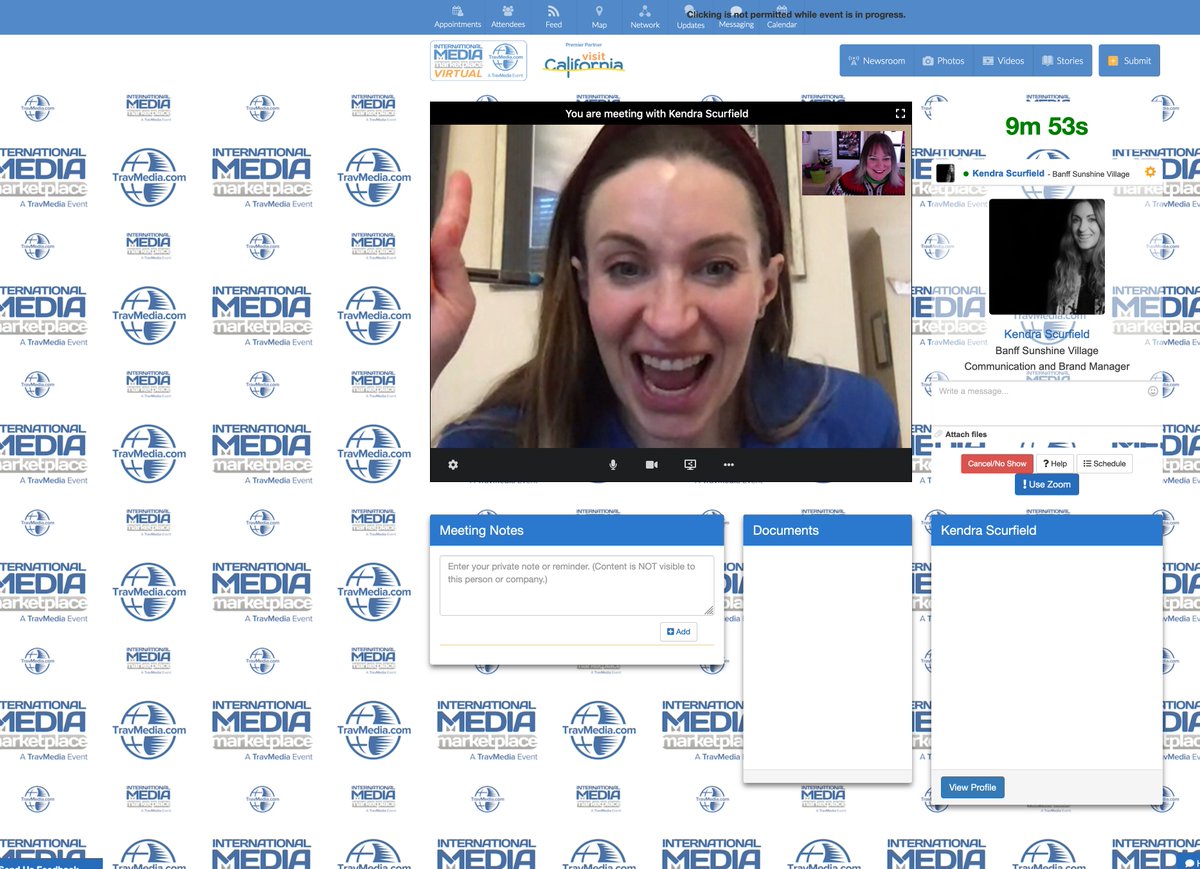Open Appointments in top navigation

pos(457,16)
